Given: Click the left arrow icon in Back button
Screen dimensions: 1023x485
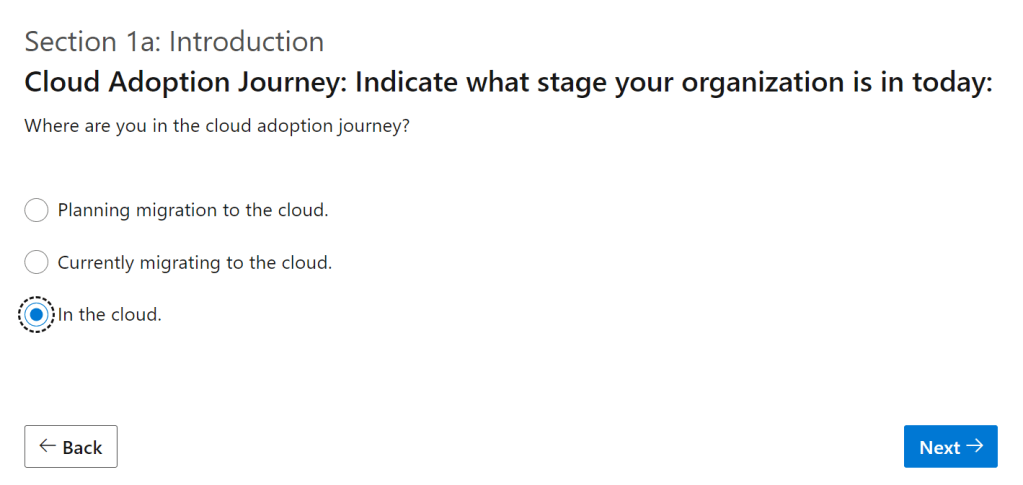Looking at the screenshot, I should 47,446.
